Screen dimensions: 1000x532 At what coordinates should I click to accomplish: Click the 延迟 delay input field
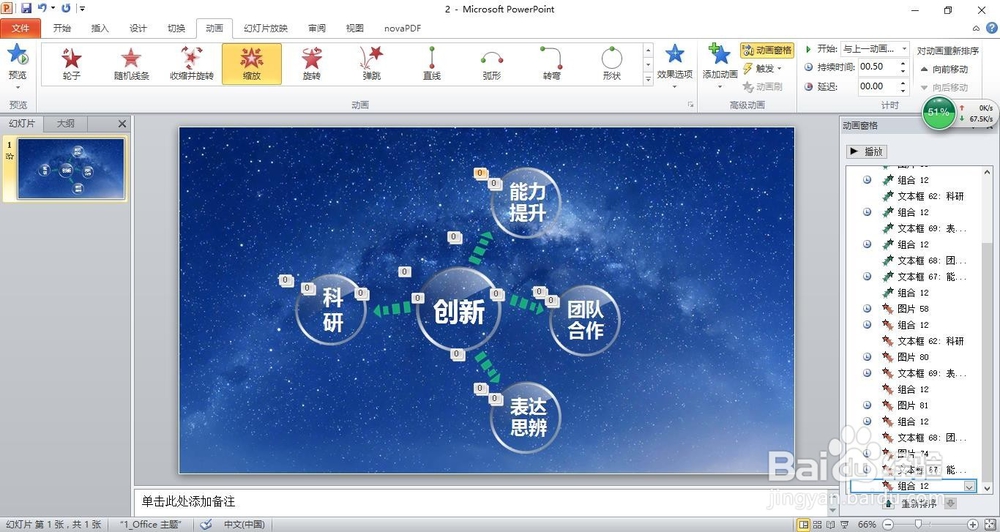click(x=878, y=86)
